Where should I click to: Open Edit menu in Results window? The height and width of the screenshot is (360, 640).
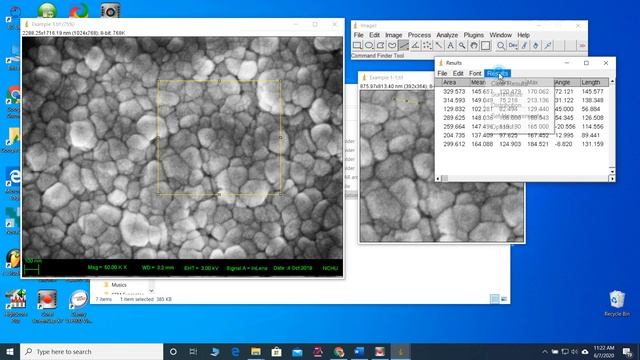tap(458, 73)
